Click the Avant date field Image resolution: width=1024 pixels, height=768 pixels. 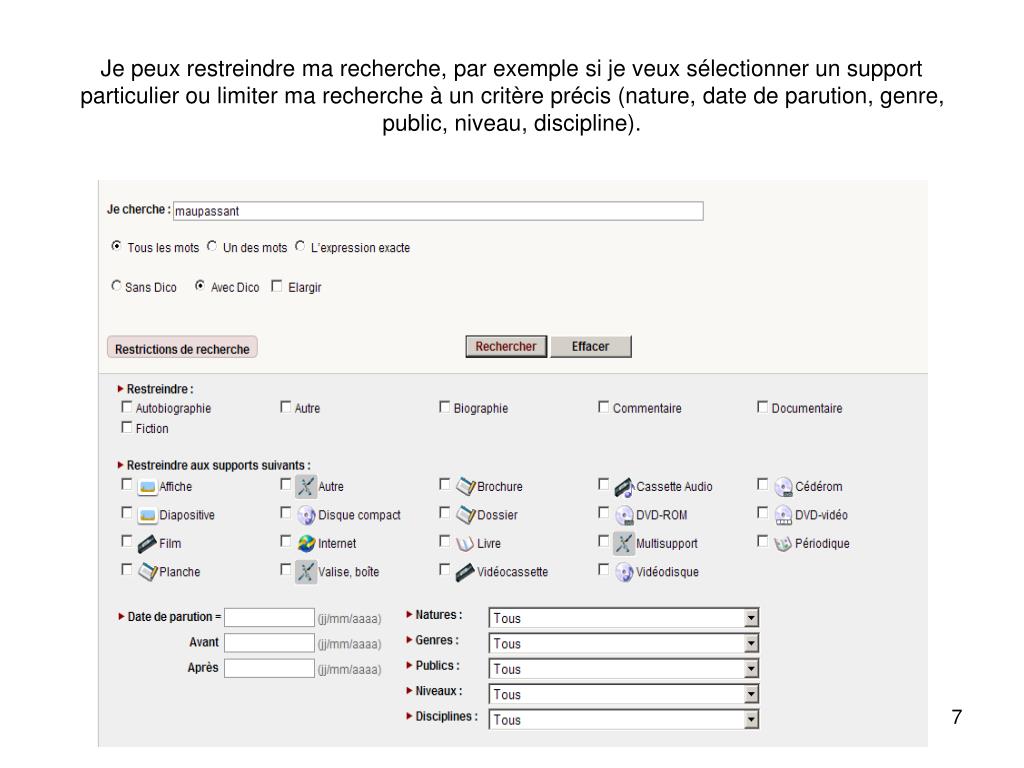[x=269, y=643]
